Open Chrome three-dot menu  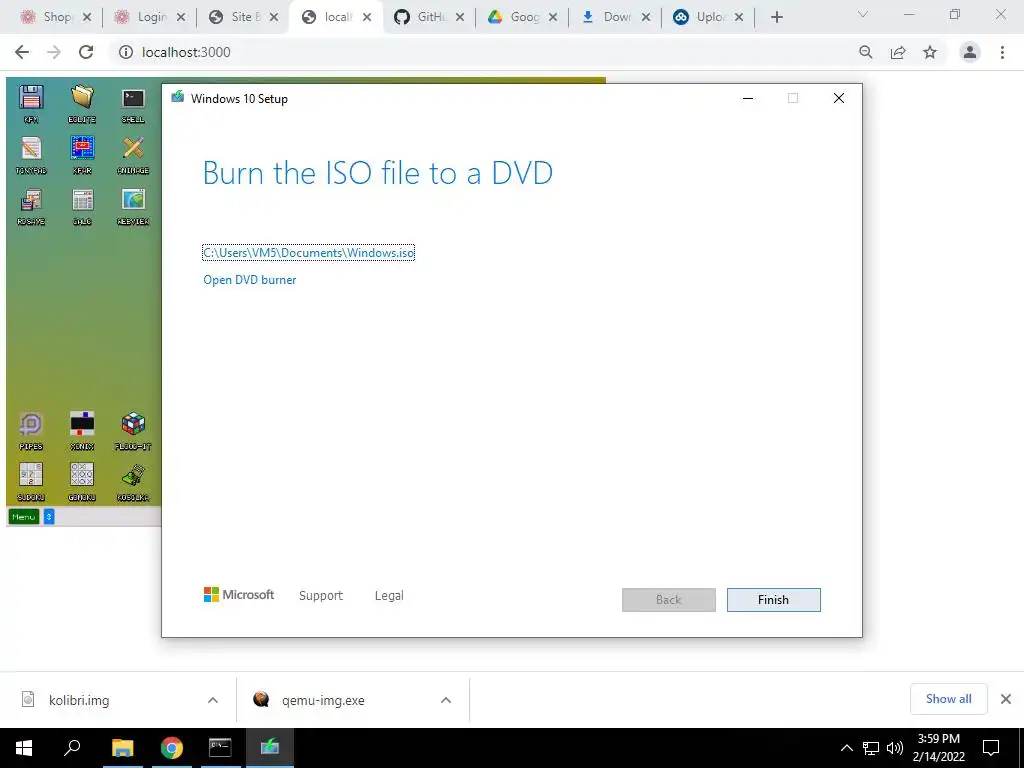[1002, 52]
